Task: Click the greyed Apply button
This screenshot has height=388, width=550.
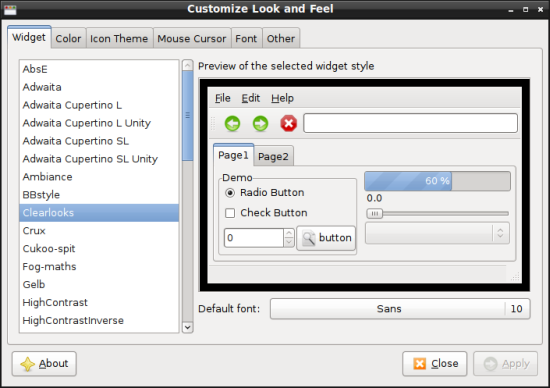Action: [x=505, y=364]
